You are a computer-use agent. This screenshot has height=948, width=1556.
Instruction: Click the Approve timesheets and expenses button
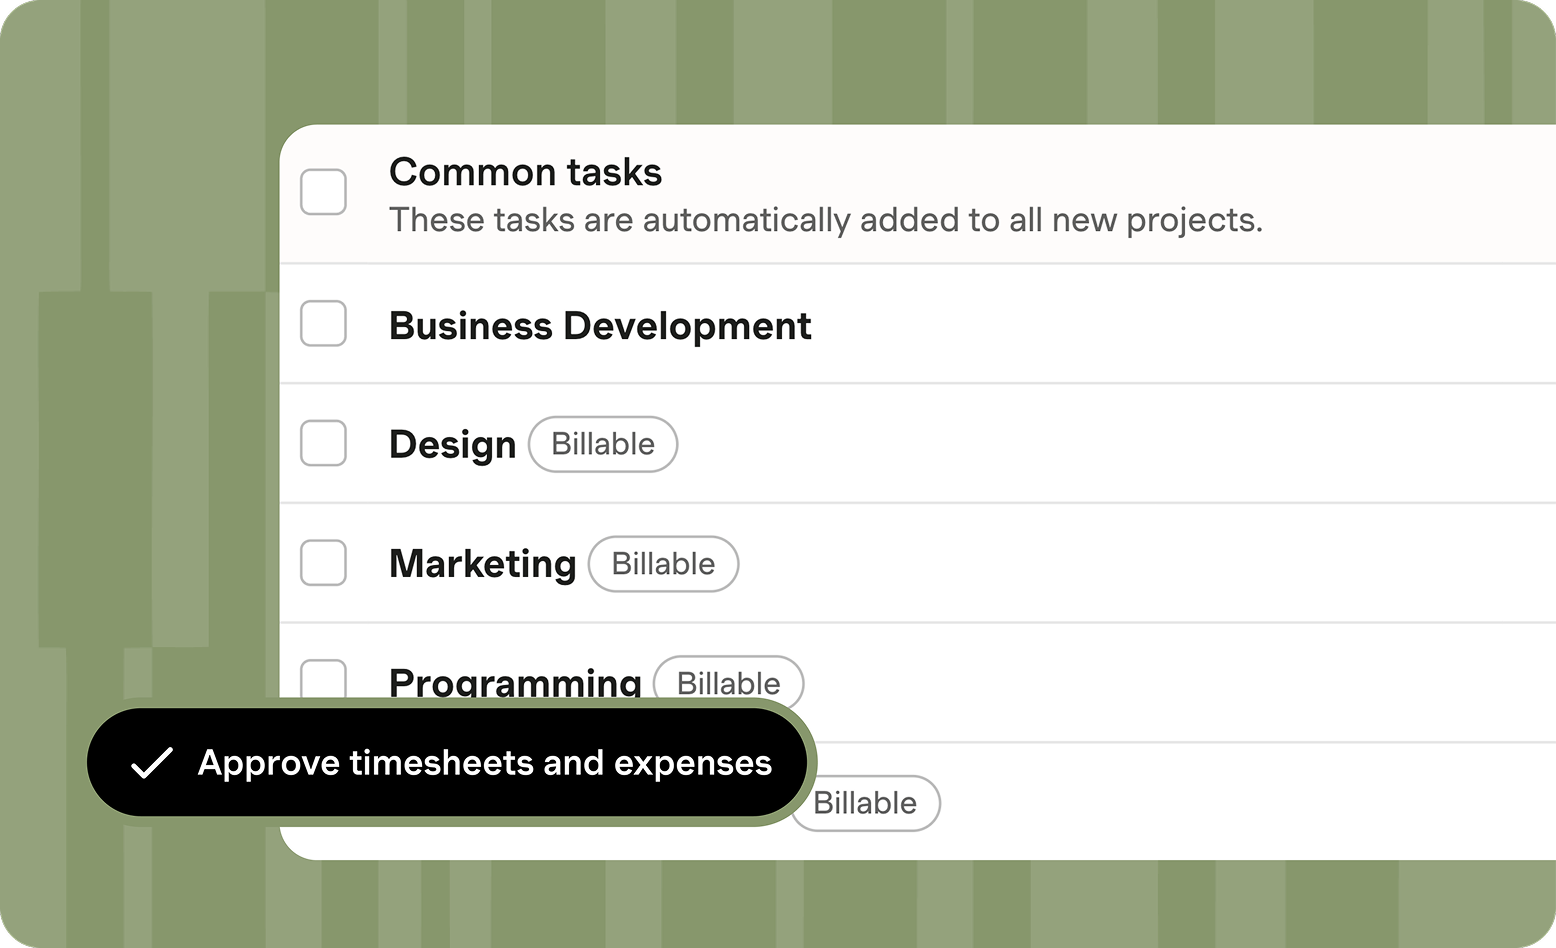(484, 763)
